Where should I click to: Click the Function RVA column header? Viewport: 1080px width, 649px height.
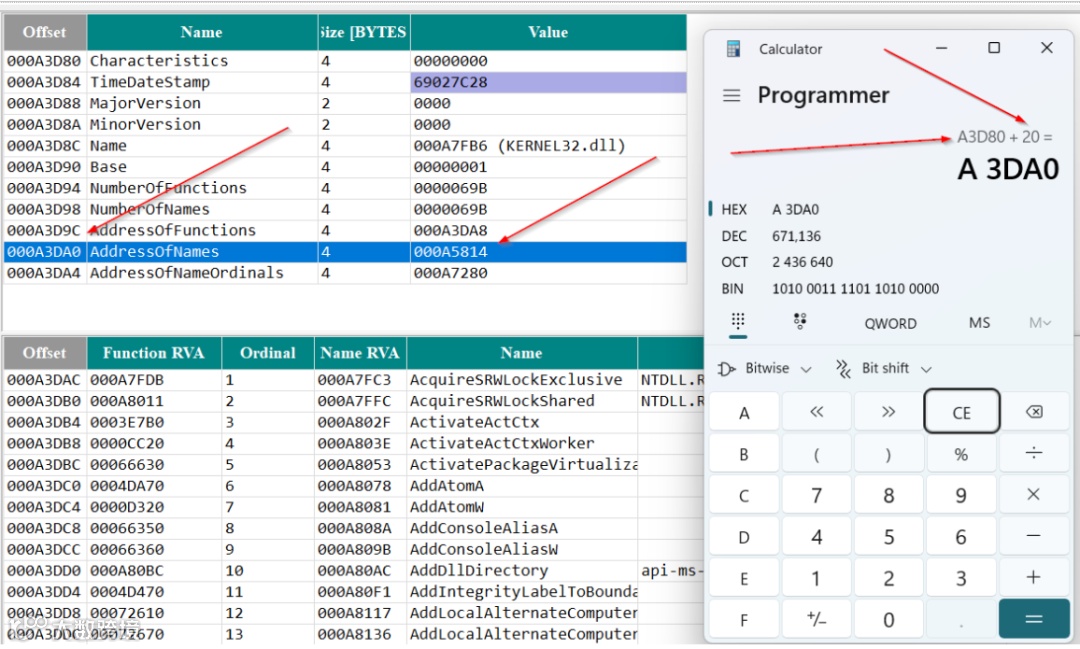(x=154, y=353)
